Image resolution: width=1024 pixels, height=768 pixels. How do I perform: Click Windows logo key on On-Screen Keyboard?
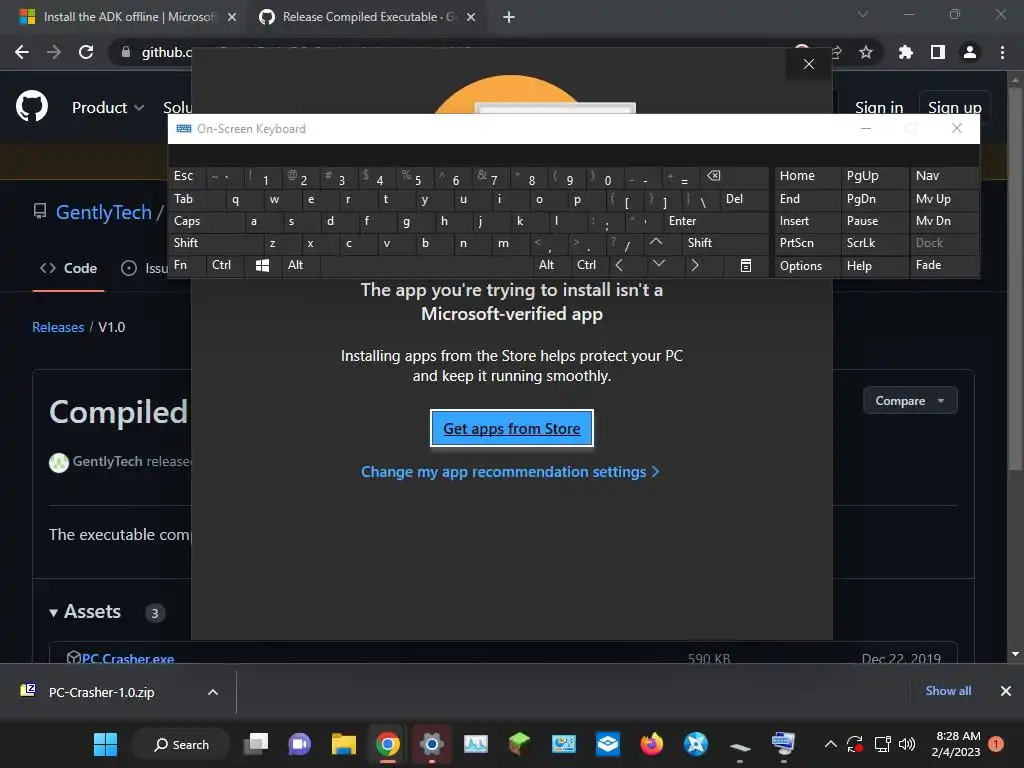pos(263,265)
